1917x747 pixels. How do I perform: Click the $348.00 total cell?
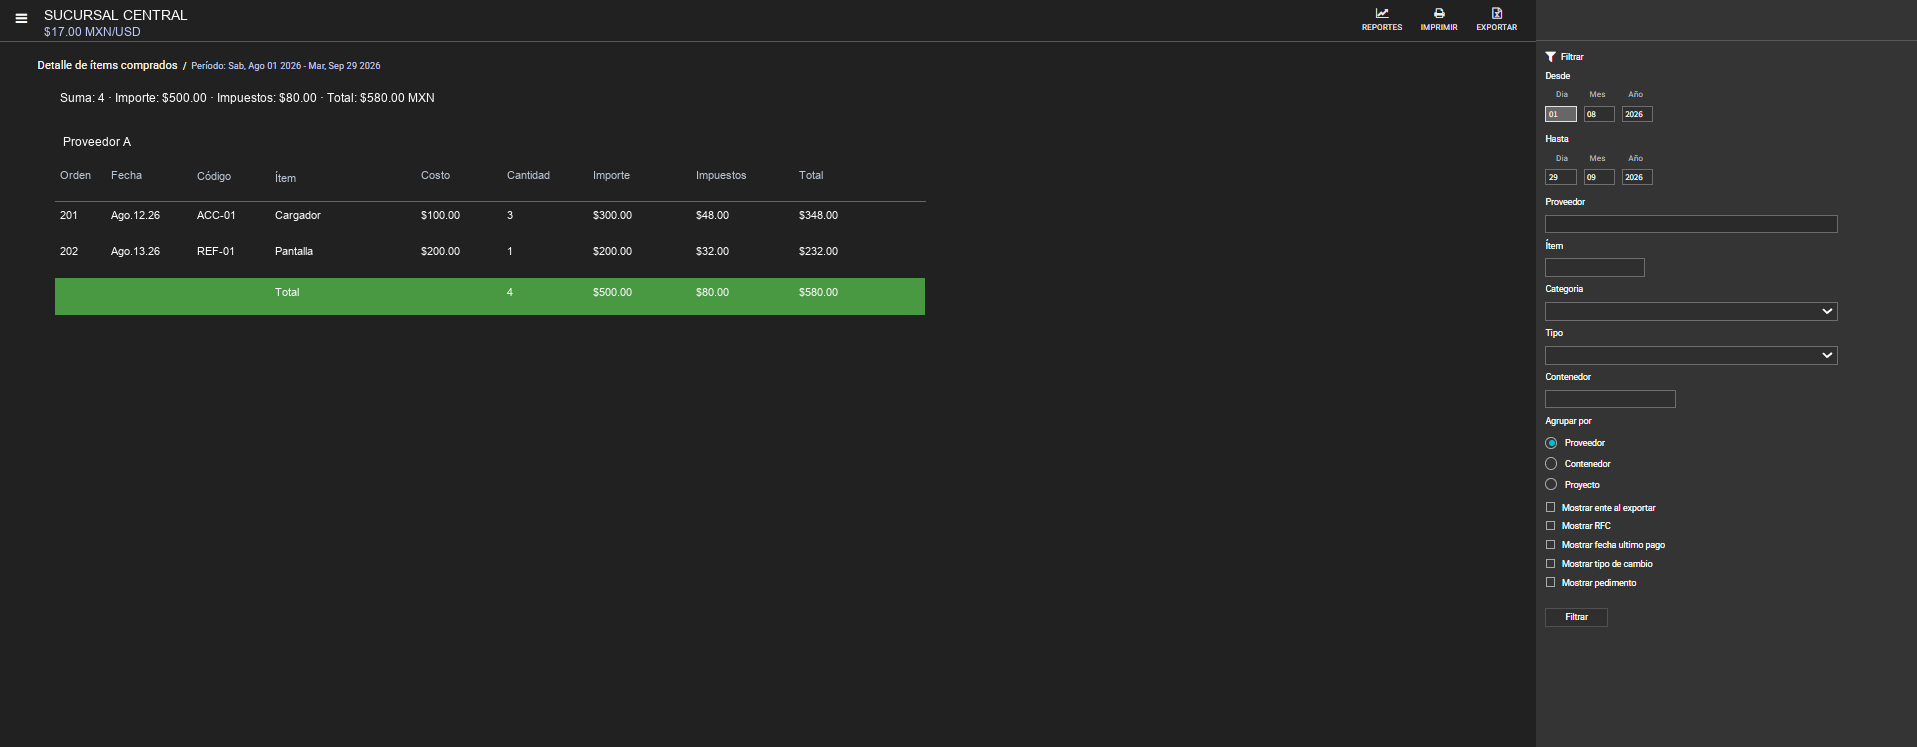818,216
